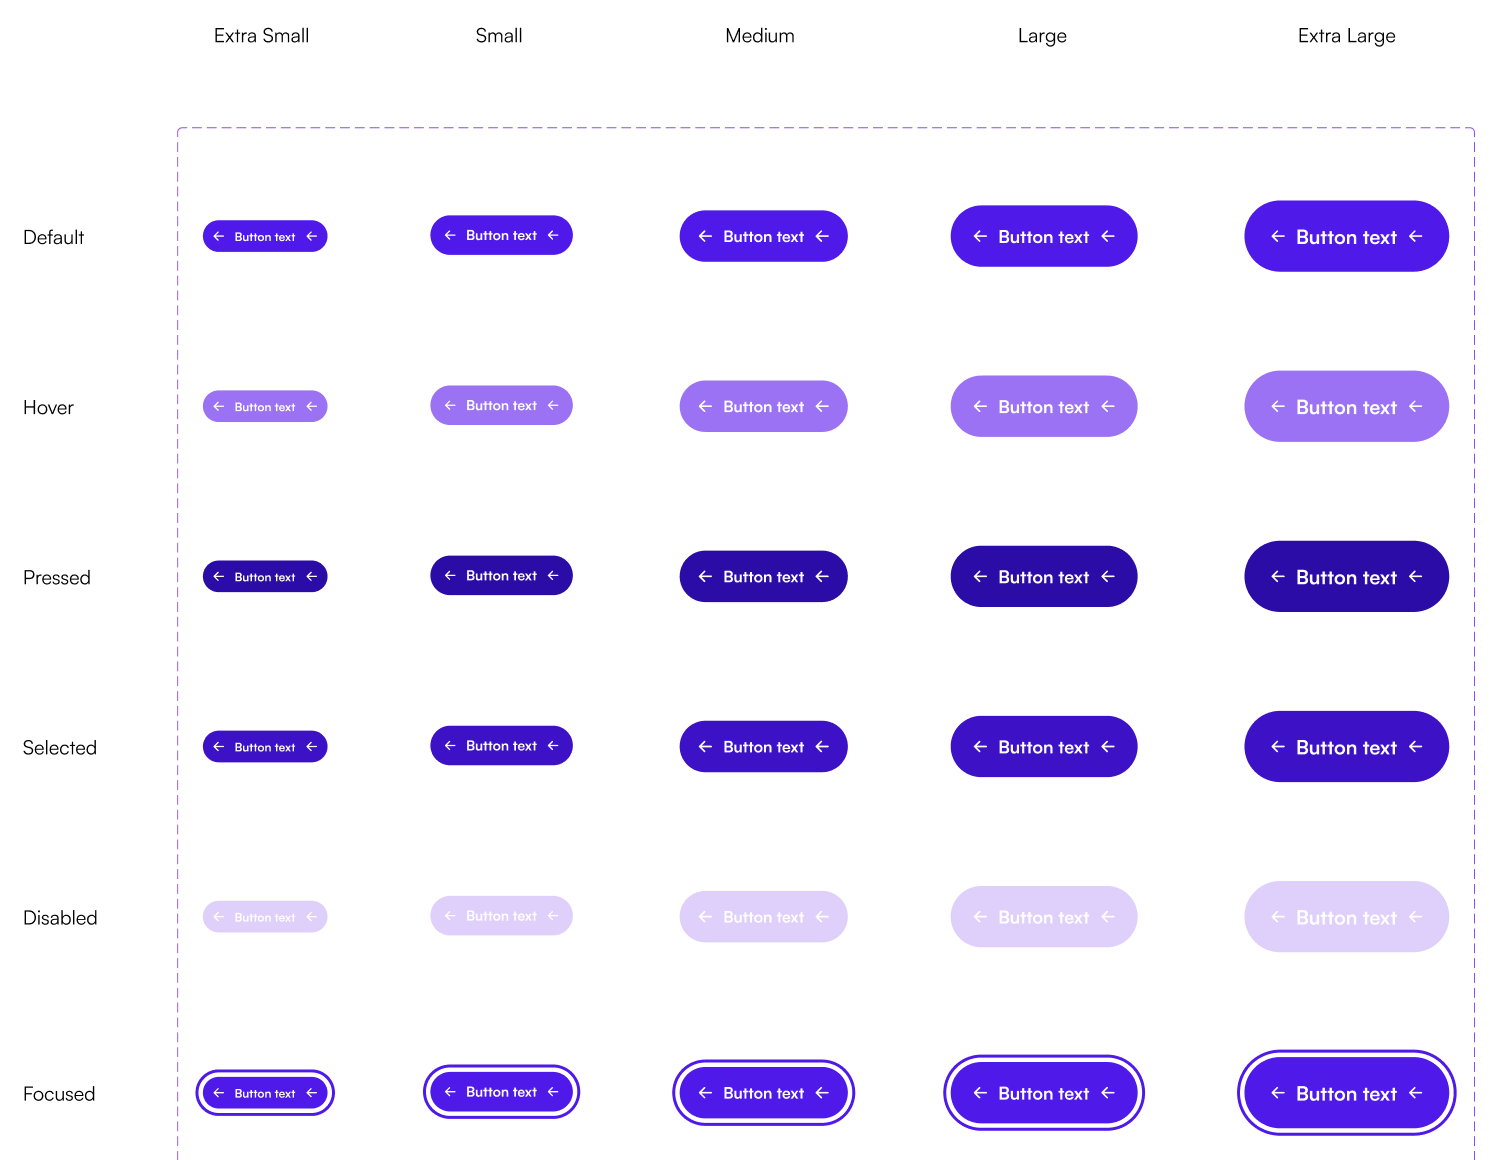Click trailing arrow icon in Large Default button
Viewport: 1506px width, 1160px height.
tap(1108, 237)
